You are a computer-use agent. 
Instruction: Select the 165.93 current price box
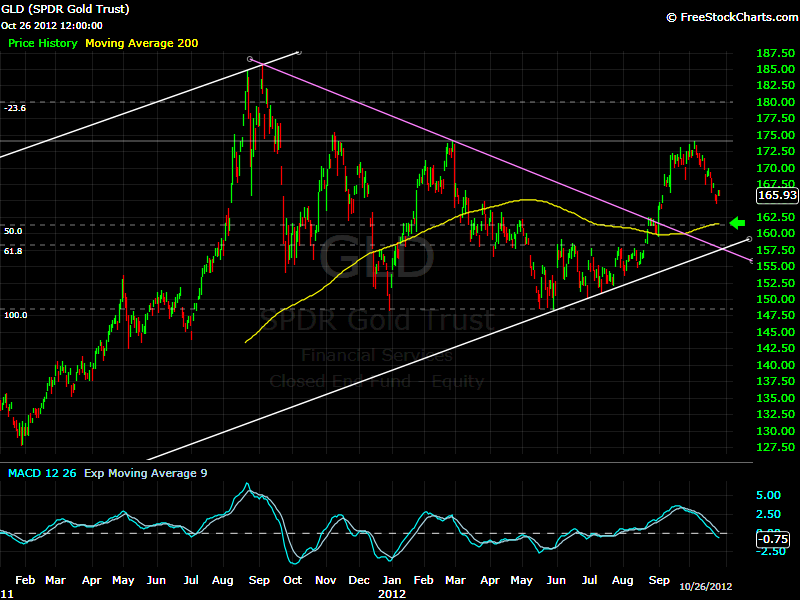tap(777, 195)
